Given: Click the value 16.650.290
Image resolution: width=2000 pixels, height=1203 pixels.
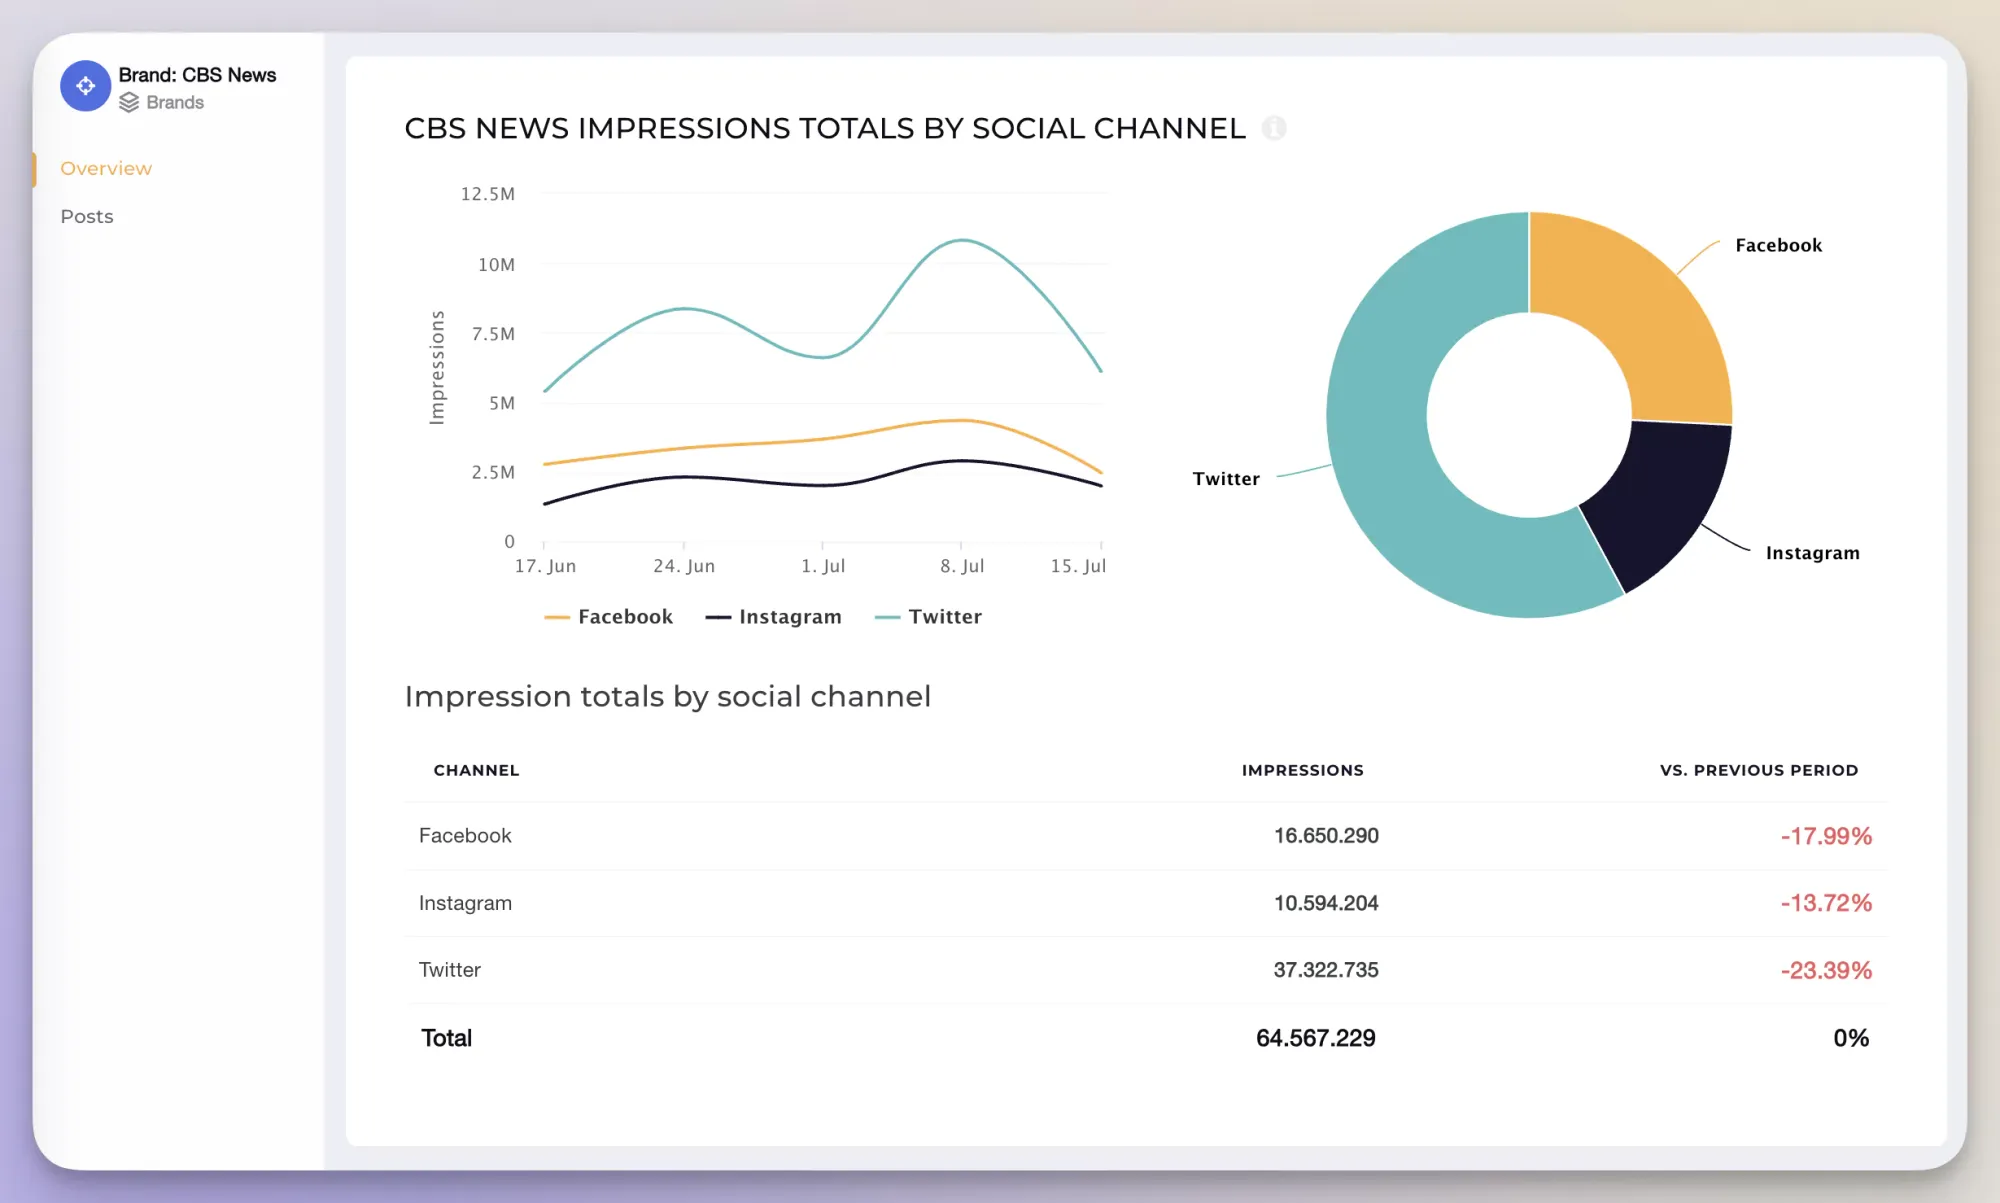Looking at the screenshot, I should point(1326,836).
